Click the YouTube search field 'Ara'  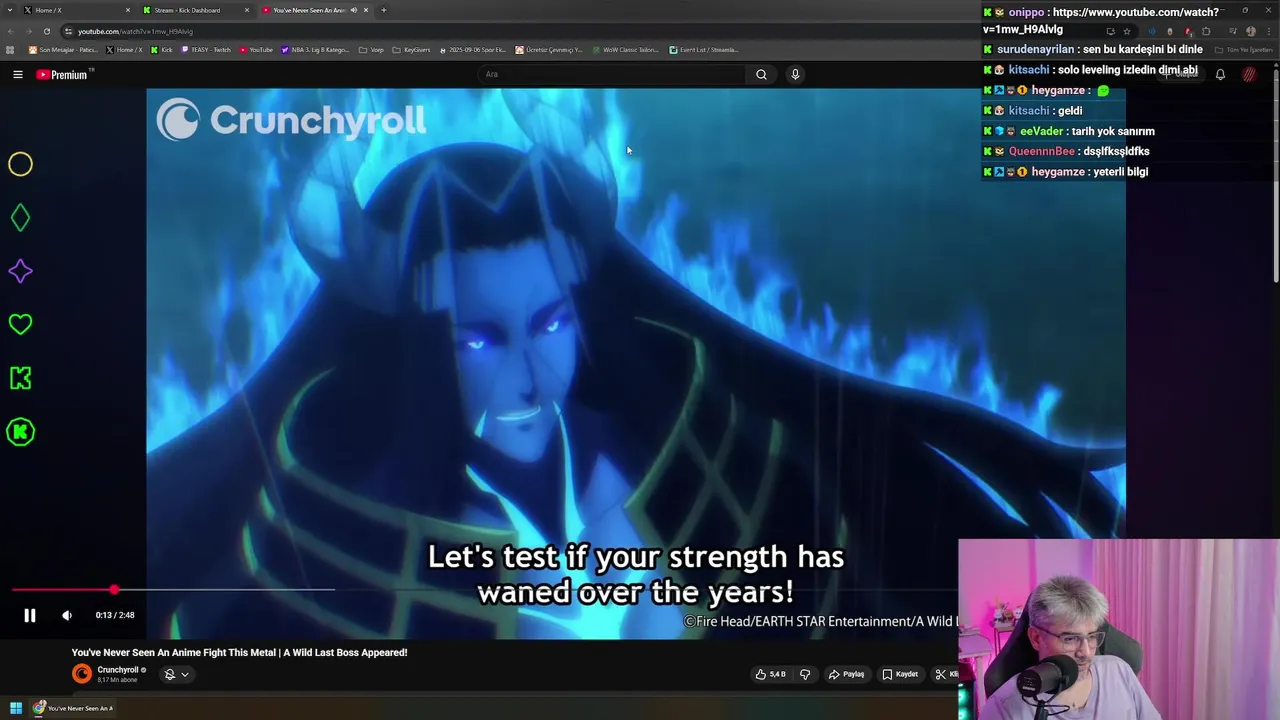610,74
